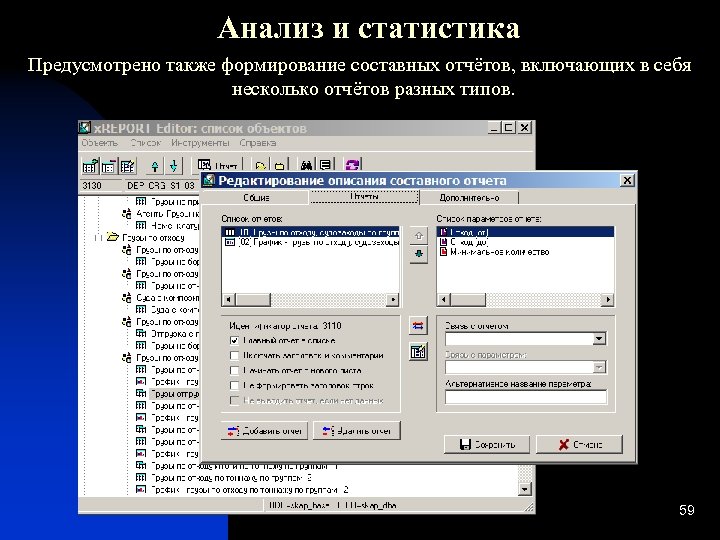The width and height of the screenshot is (720, 540).
Task: Click the list view icon next to binoculars
Action: pos(325,165)
